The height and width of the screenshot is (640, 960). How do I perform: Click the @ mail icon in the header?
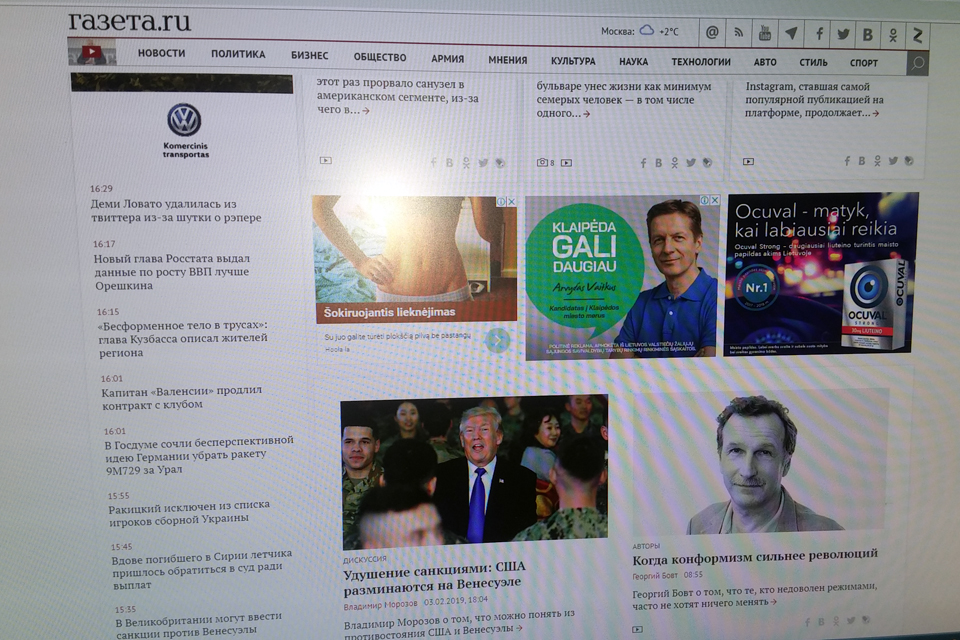tap(712, 32)
